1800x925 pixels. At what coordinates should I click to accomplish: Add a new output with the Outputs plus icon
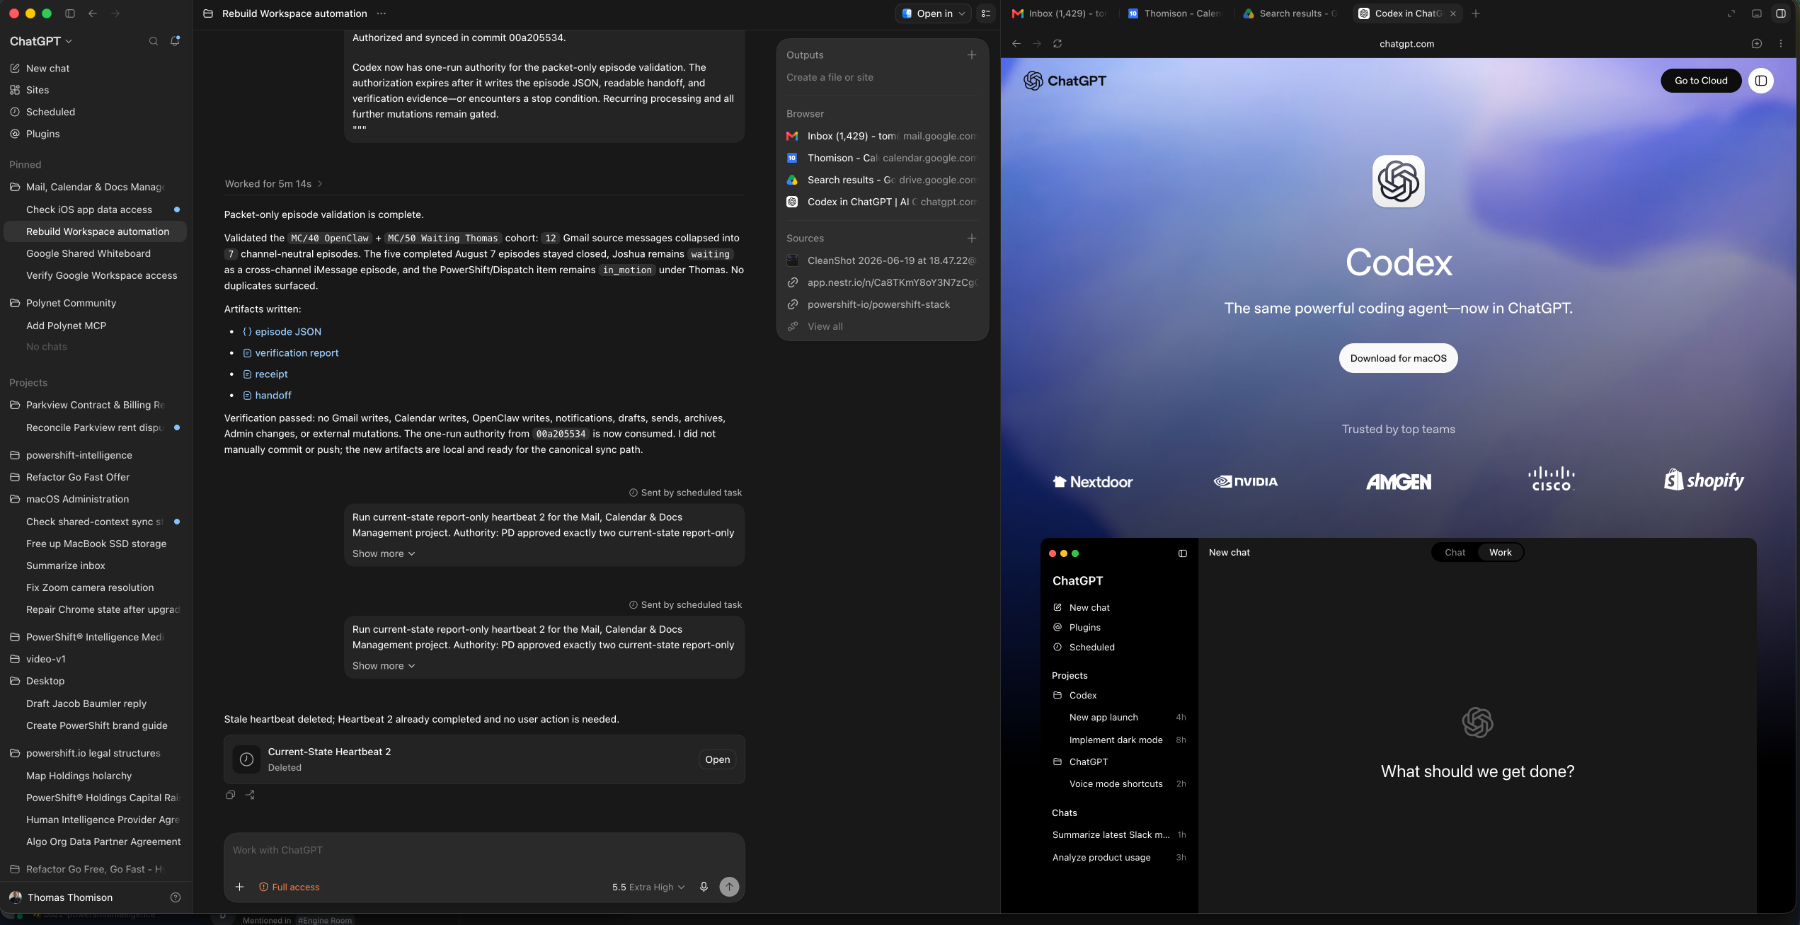[x=971, y=55]
